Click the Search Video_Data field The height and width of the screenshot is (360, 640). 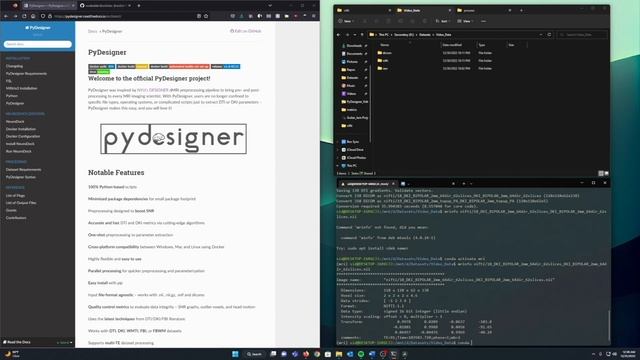582,35
